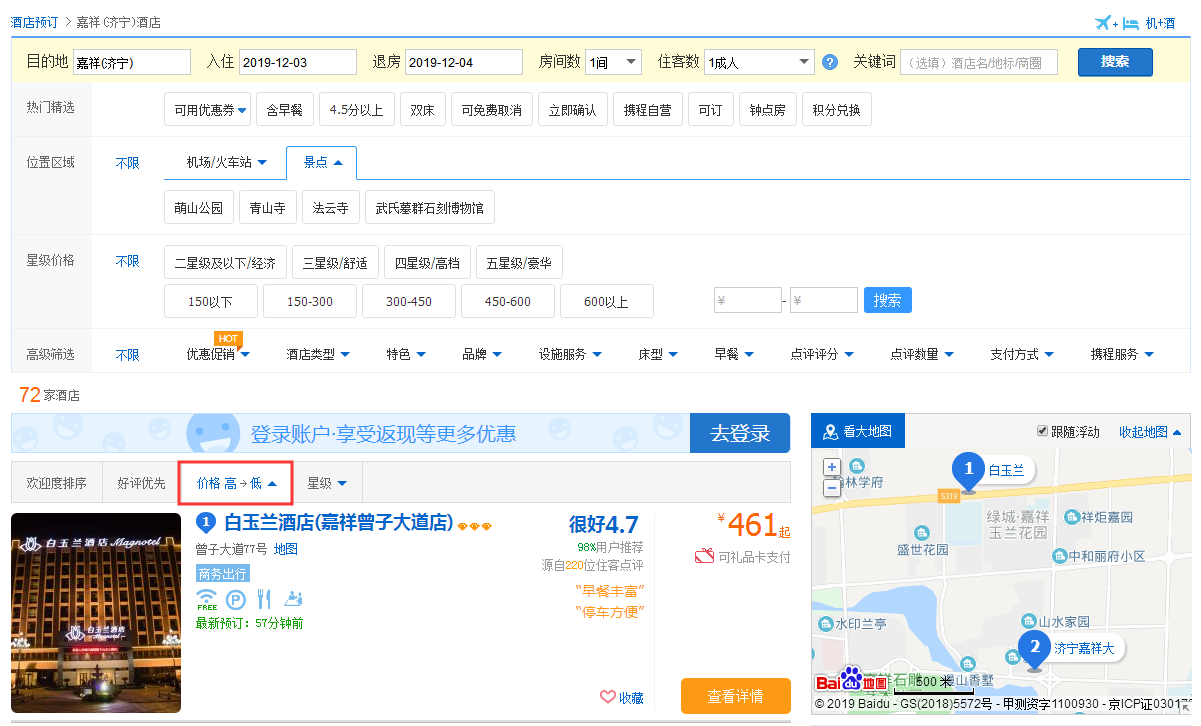Click map marker number 2 on map
The width and height of the screenshot is (1201, 726).
1034,646
